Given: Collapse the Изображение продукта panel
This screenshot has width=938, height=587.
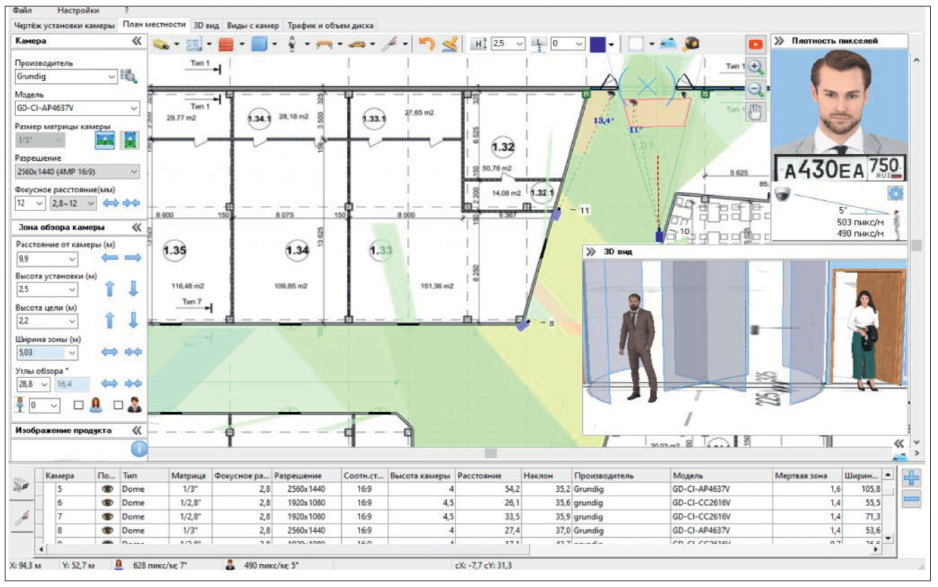Looking at the screenshot, I should [137, 430].
